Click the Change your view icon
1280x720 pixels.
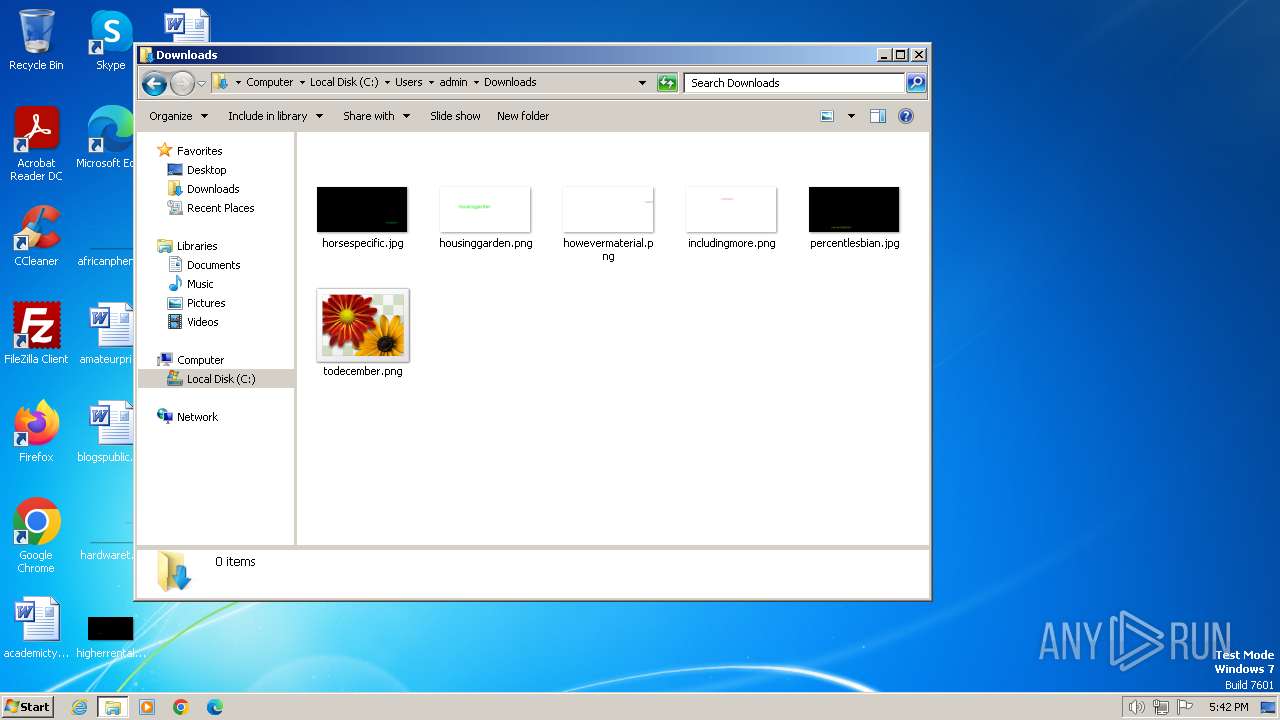pos(827,116)
